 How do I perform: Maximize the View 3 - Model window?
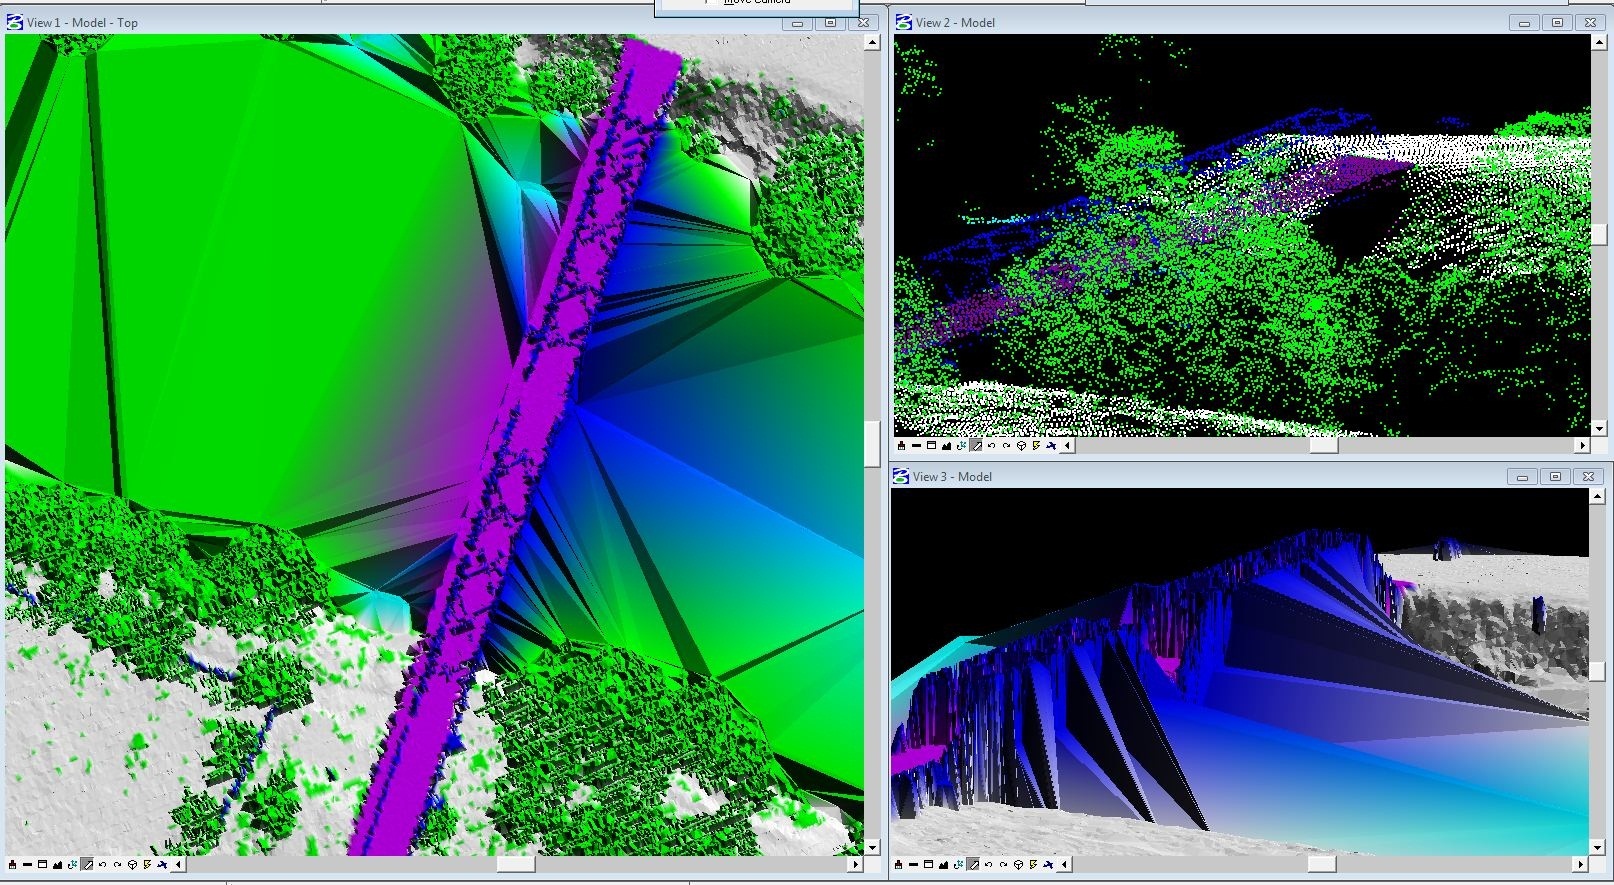click(x=1555, y=477)
